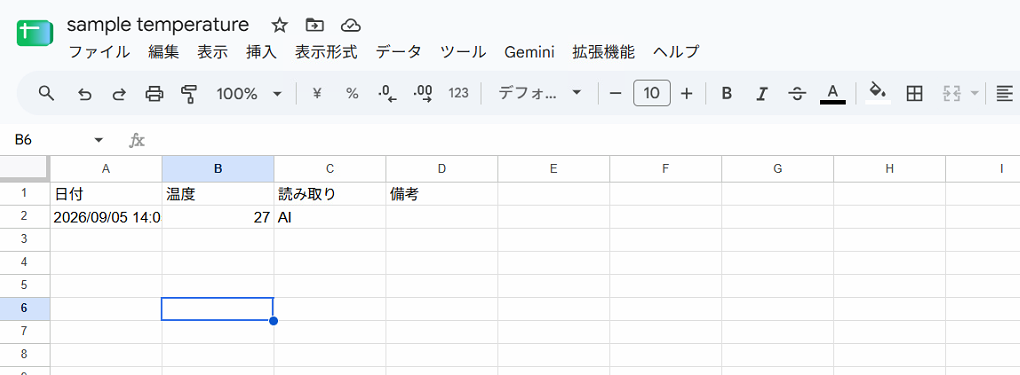
Task: Click the merge cells icon
Action: tap(952, 94)
